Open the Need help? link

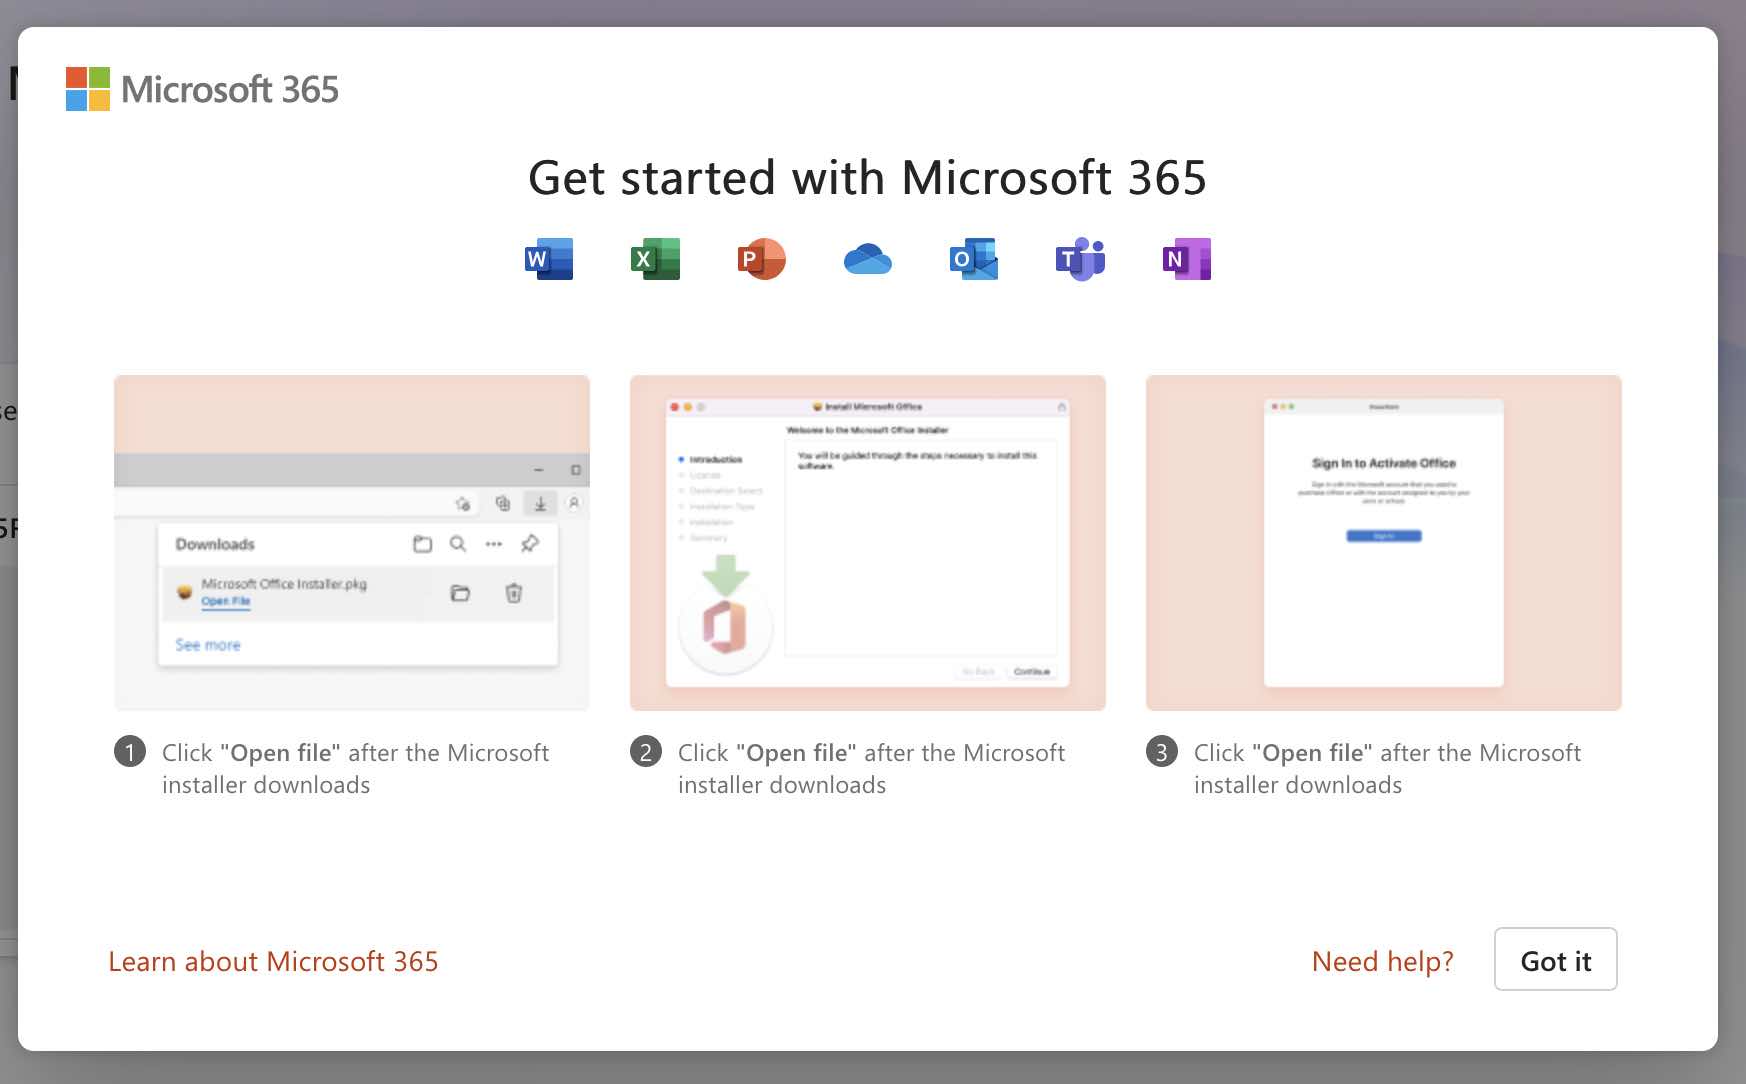[x=1382, y=961]
